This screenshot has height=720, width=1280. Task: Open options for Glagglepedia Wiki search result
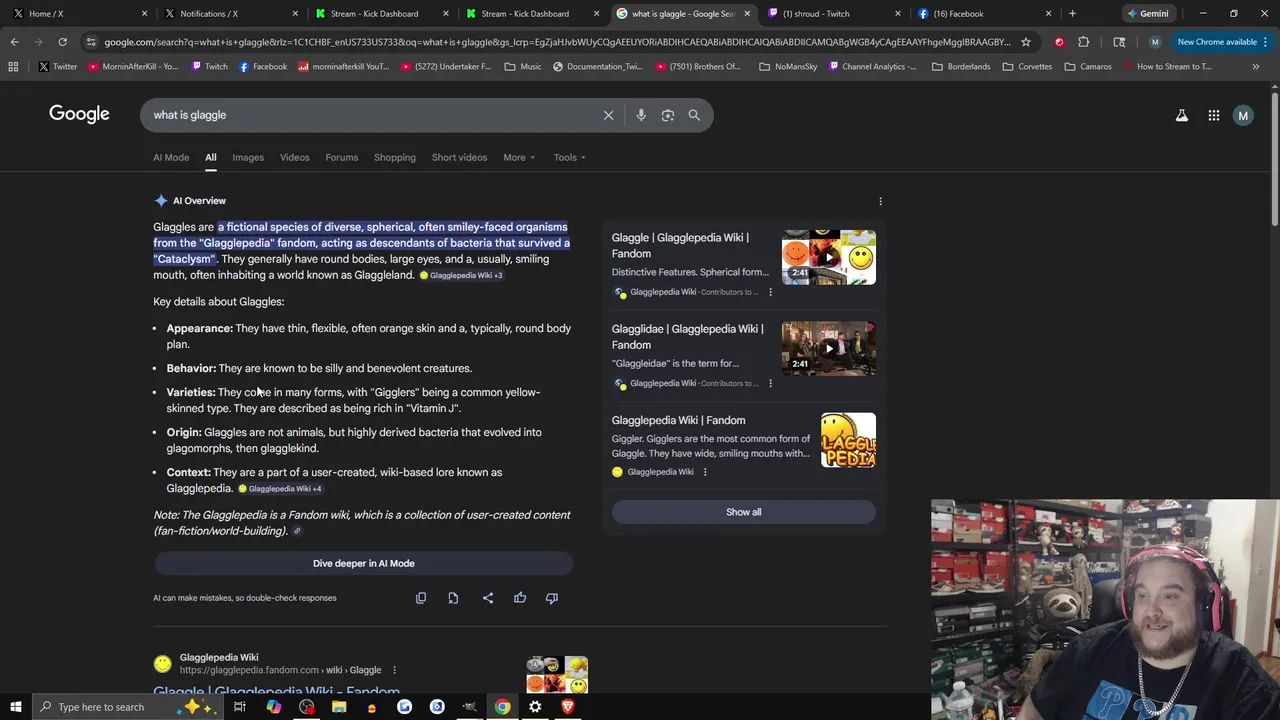(394, 670)
